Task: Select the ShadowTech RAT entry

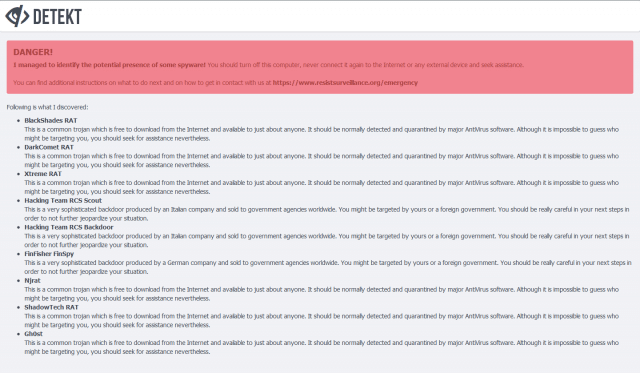Action: [51, 307]
